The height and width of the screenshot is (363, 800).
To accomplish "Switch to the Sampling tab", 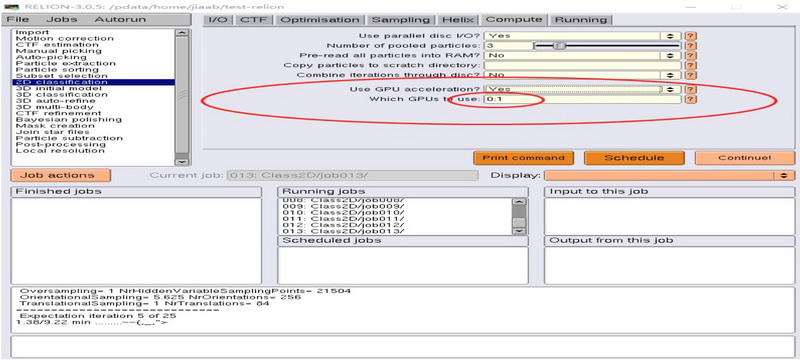I will tap(401, 20).
